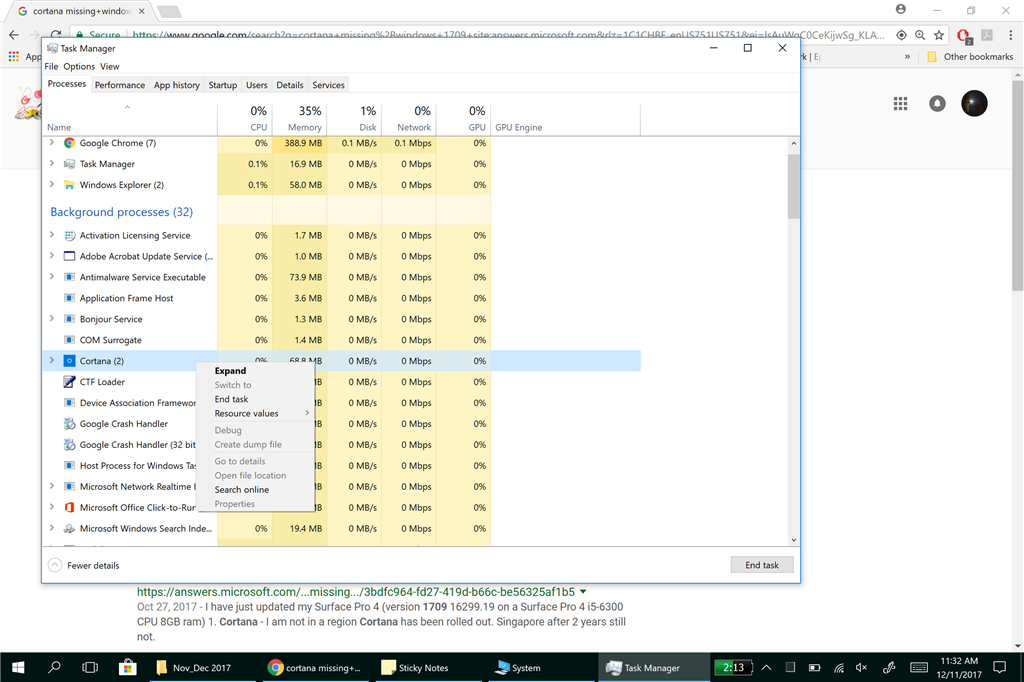Click the Windows Explorer process icon

(69, 185)
